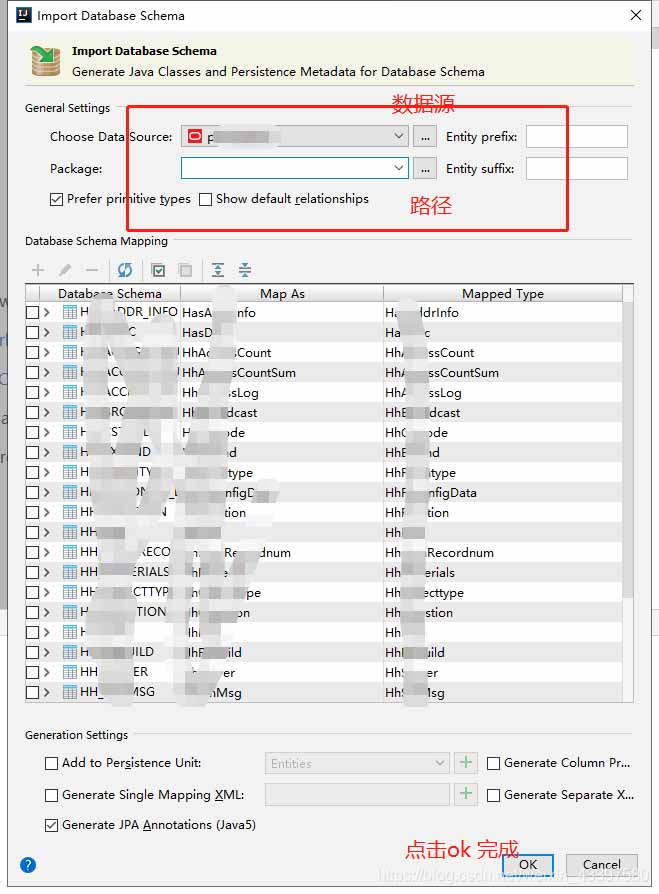Click the blue help question mark icon
The image size is (659, 894).
[28, 865]
